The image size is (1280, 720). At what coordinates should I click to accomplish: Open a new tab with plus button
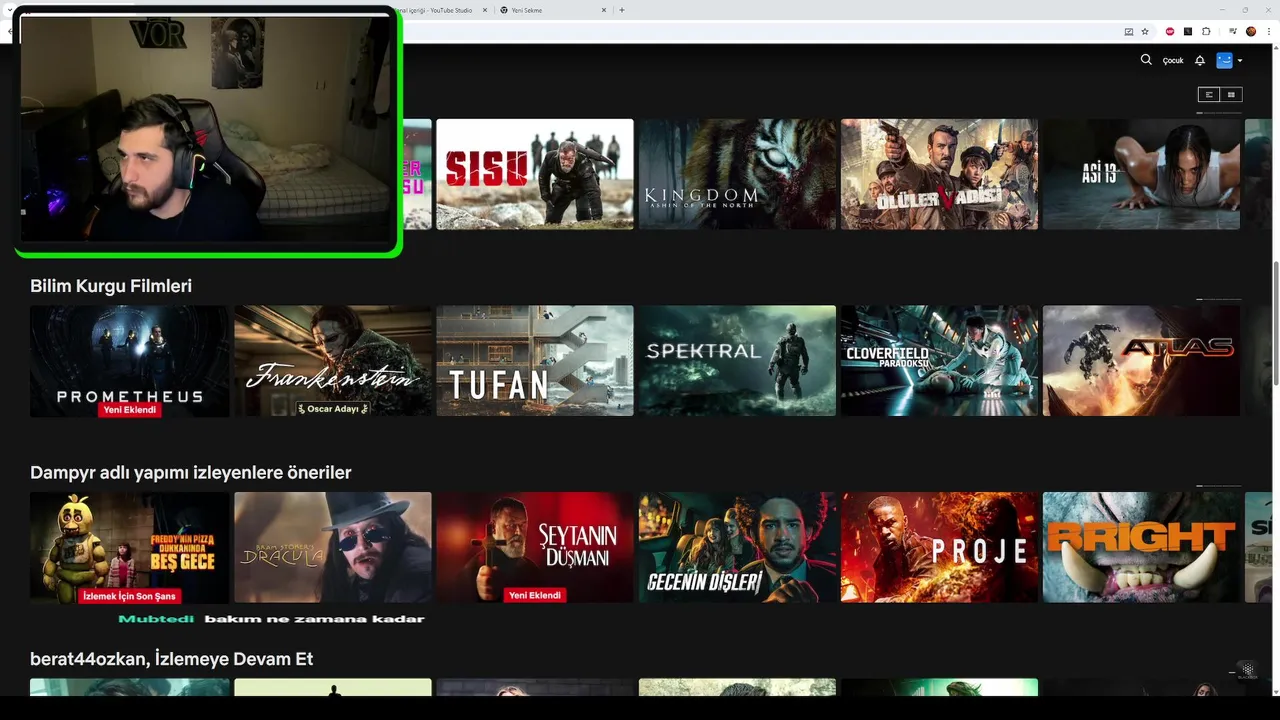622,10
